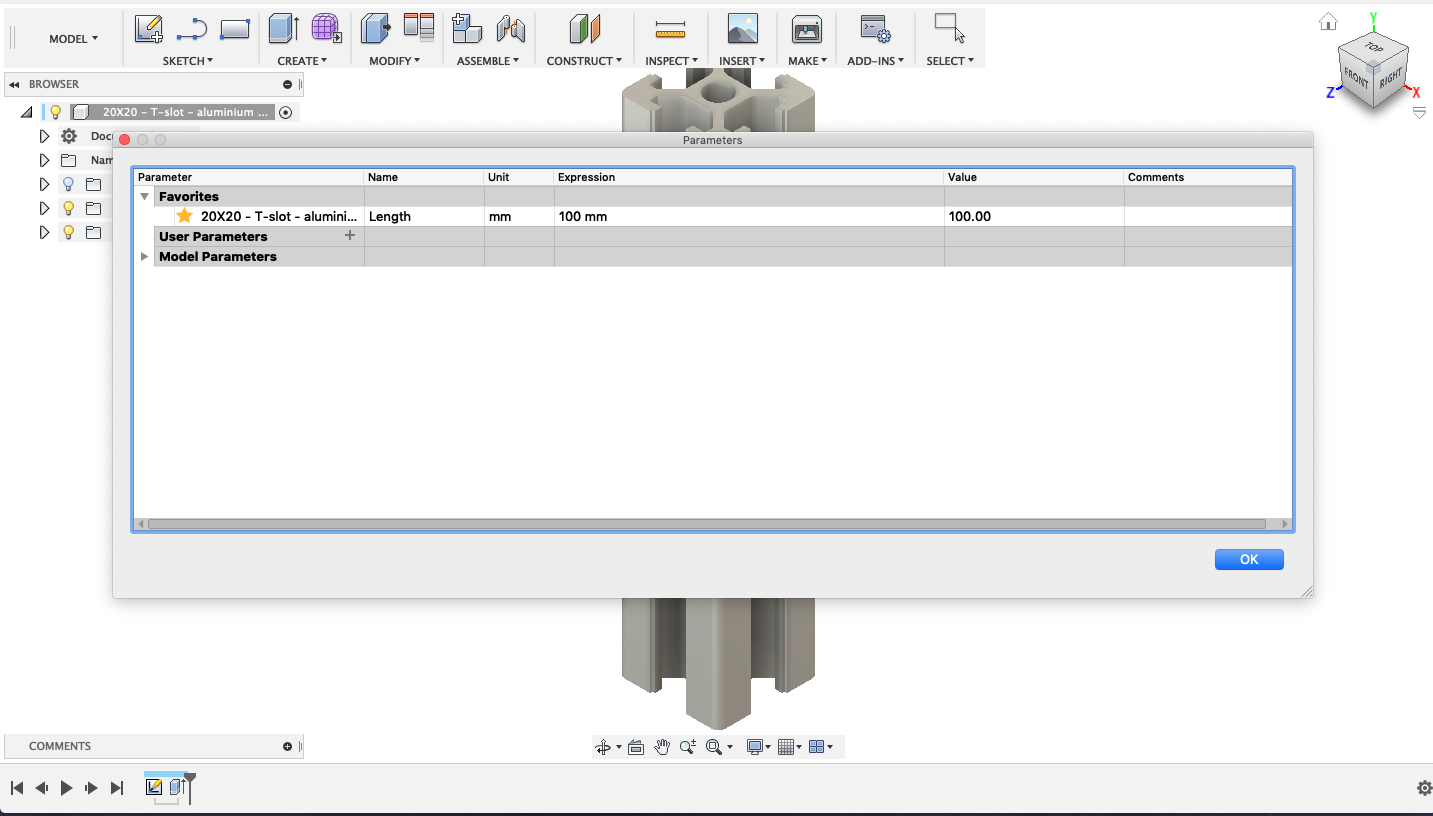The image size is (1433, 816).
Task: Activate the root component radio button
Action: [286, 113]
